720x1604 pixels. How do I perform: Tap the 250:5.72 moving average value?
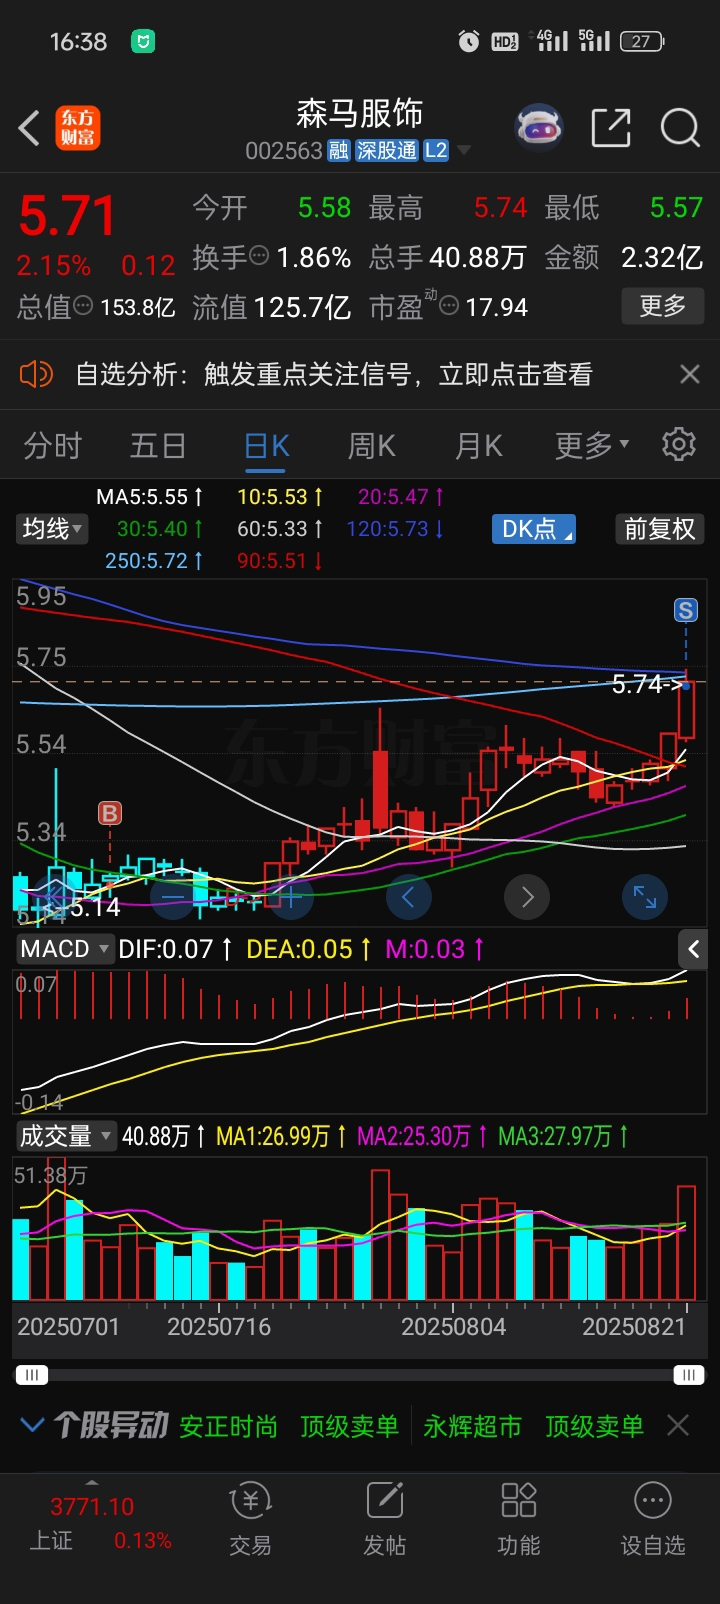tap(154, 561)
